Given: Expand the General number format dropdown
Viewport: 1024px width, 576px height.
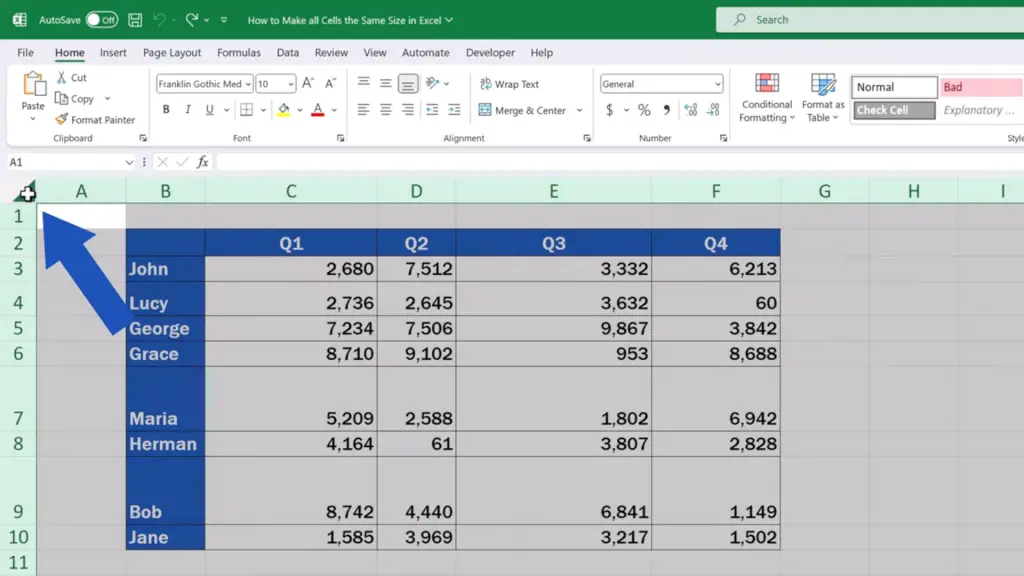Looking at the screenshot, I should pyautogui.click(x=718, y=84).
